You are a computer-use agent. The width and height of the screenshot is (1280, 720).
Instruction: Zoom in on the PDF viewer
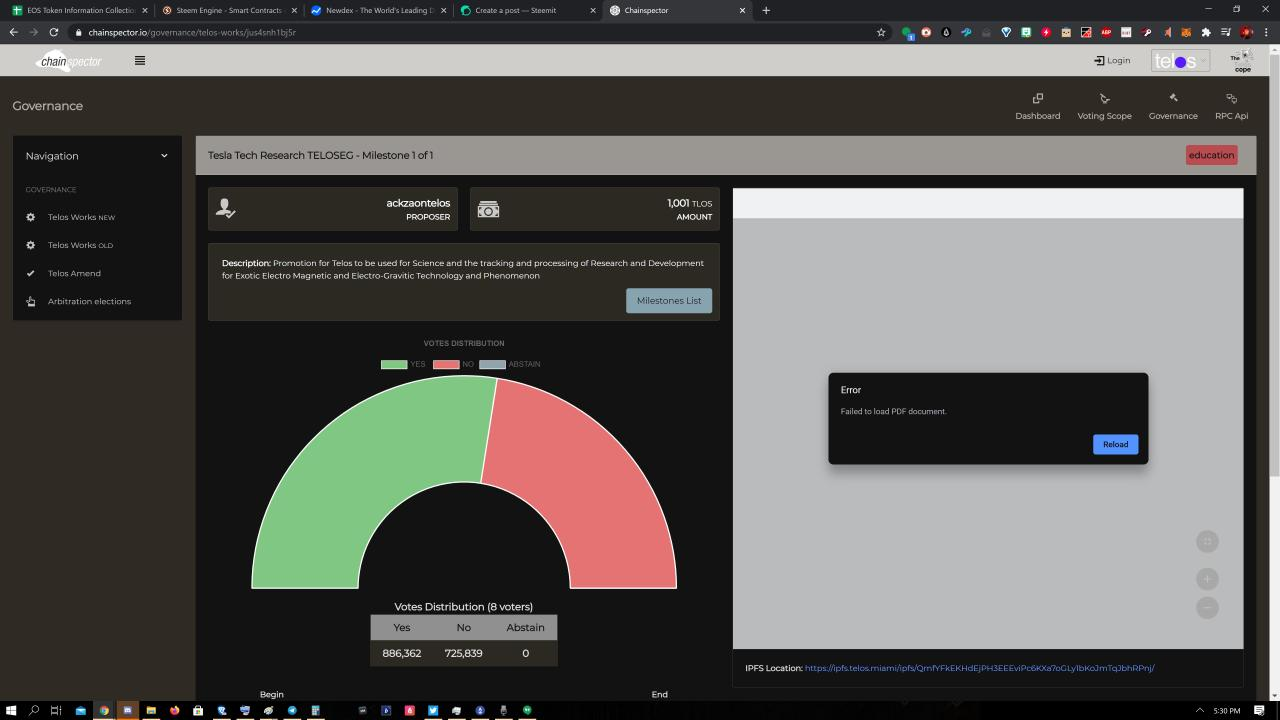[x=1207, y=579]
